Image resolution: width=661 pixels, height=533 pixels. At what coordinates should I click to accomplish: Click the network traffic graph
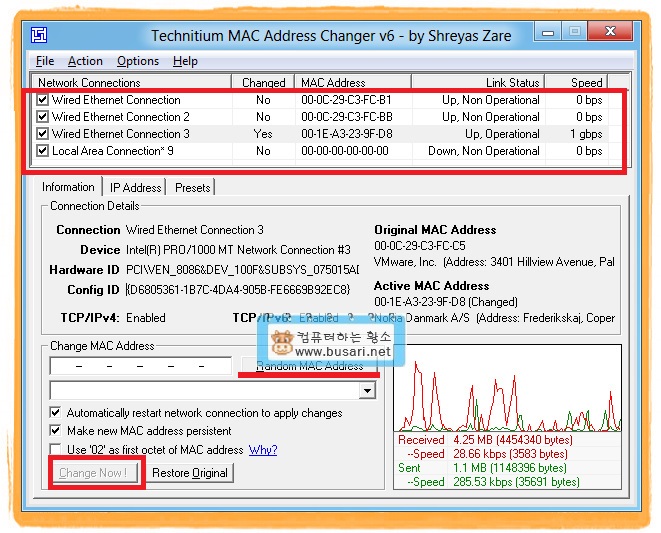coord(507,388)
